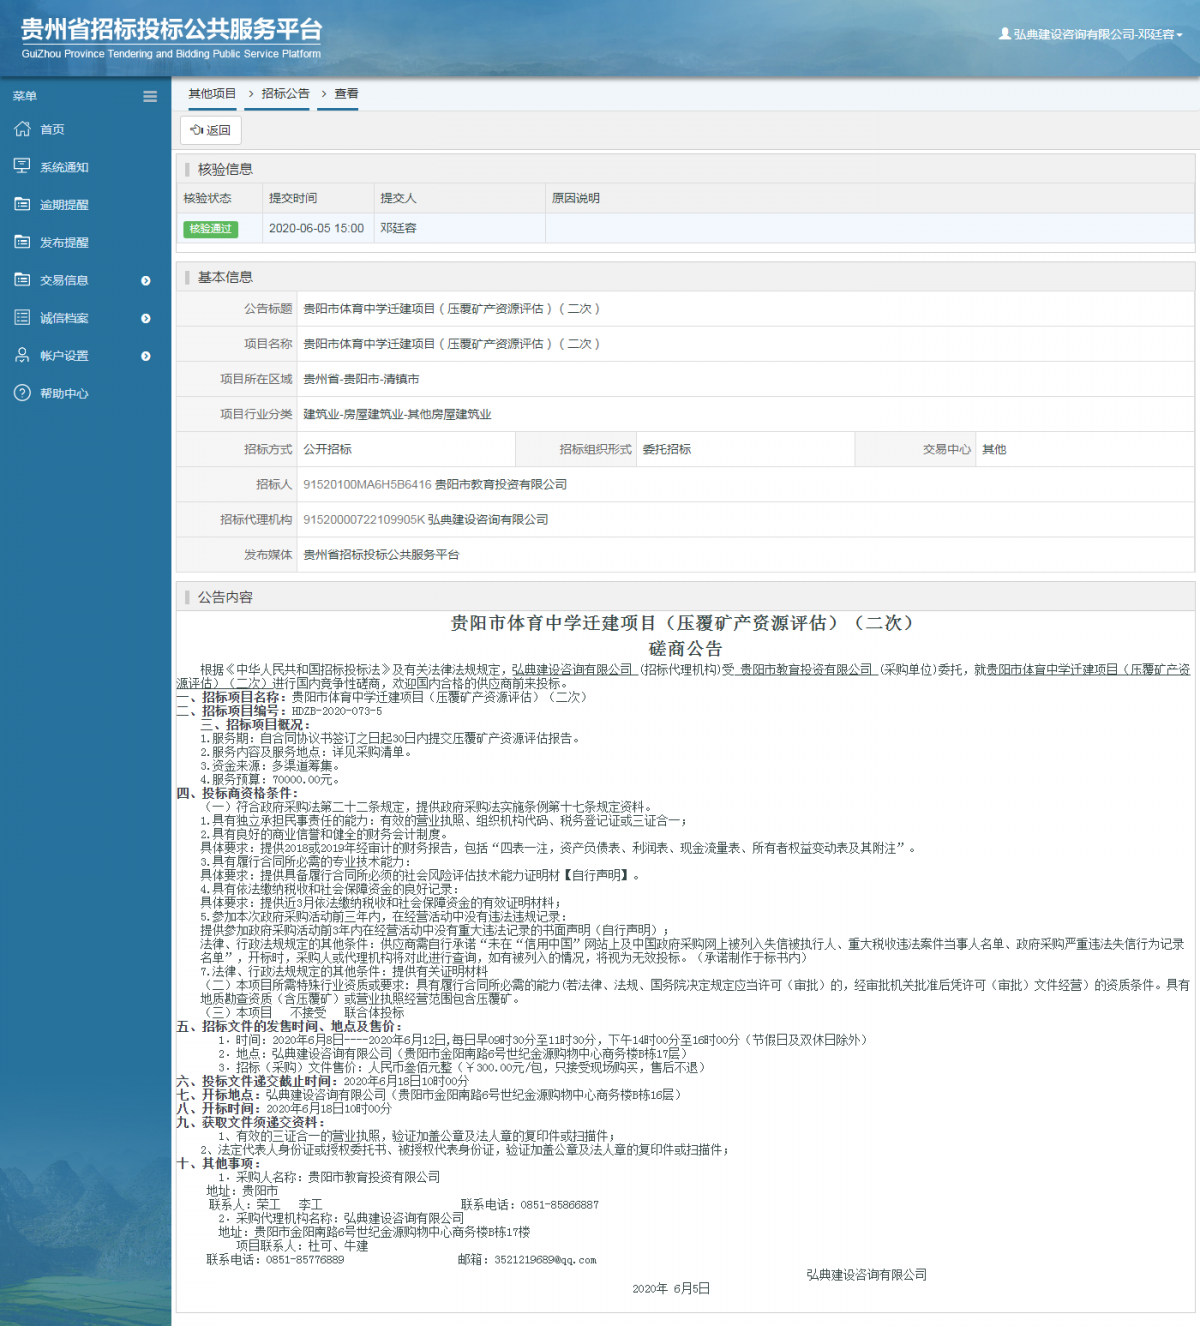Go to 其他项目 breadcrumb

(212, 94)
